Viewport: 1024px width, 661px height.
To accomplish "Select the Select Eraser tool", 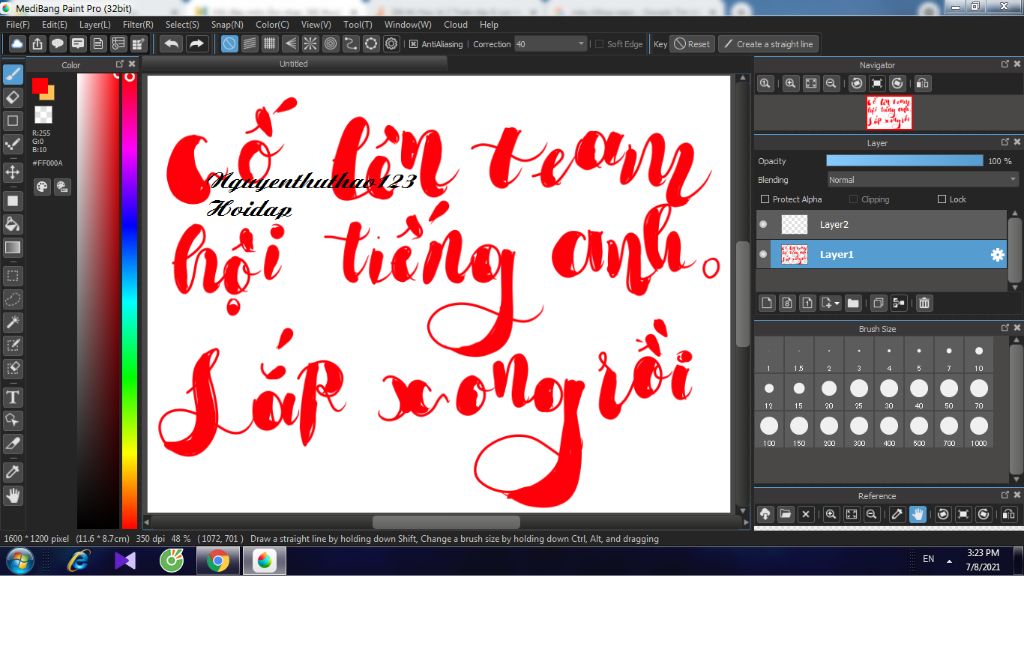I will point(12,368).
